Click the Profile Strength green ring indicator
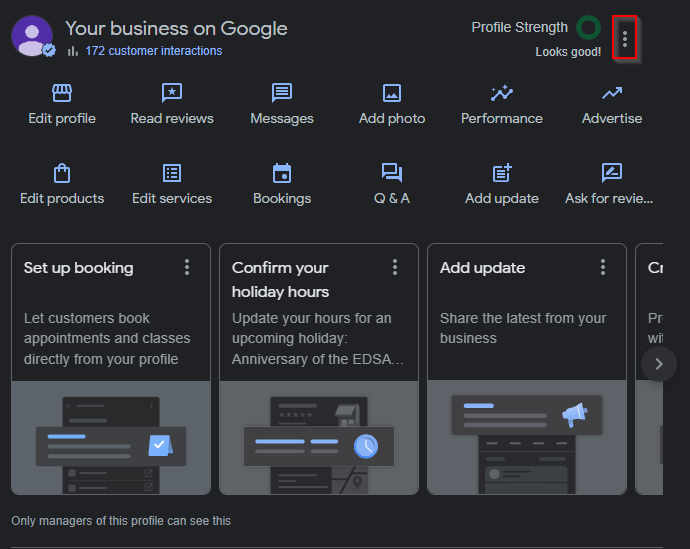This screenshot has height=549, width=690. coord(589,28)
